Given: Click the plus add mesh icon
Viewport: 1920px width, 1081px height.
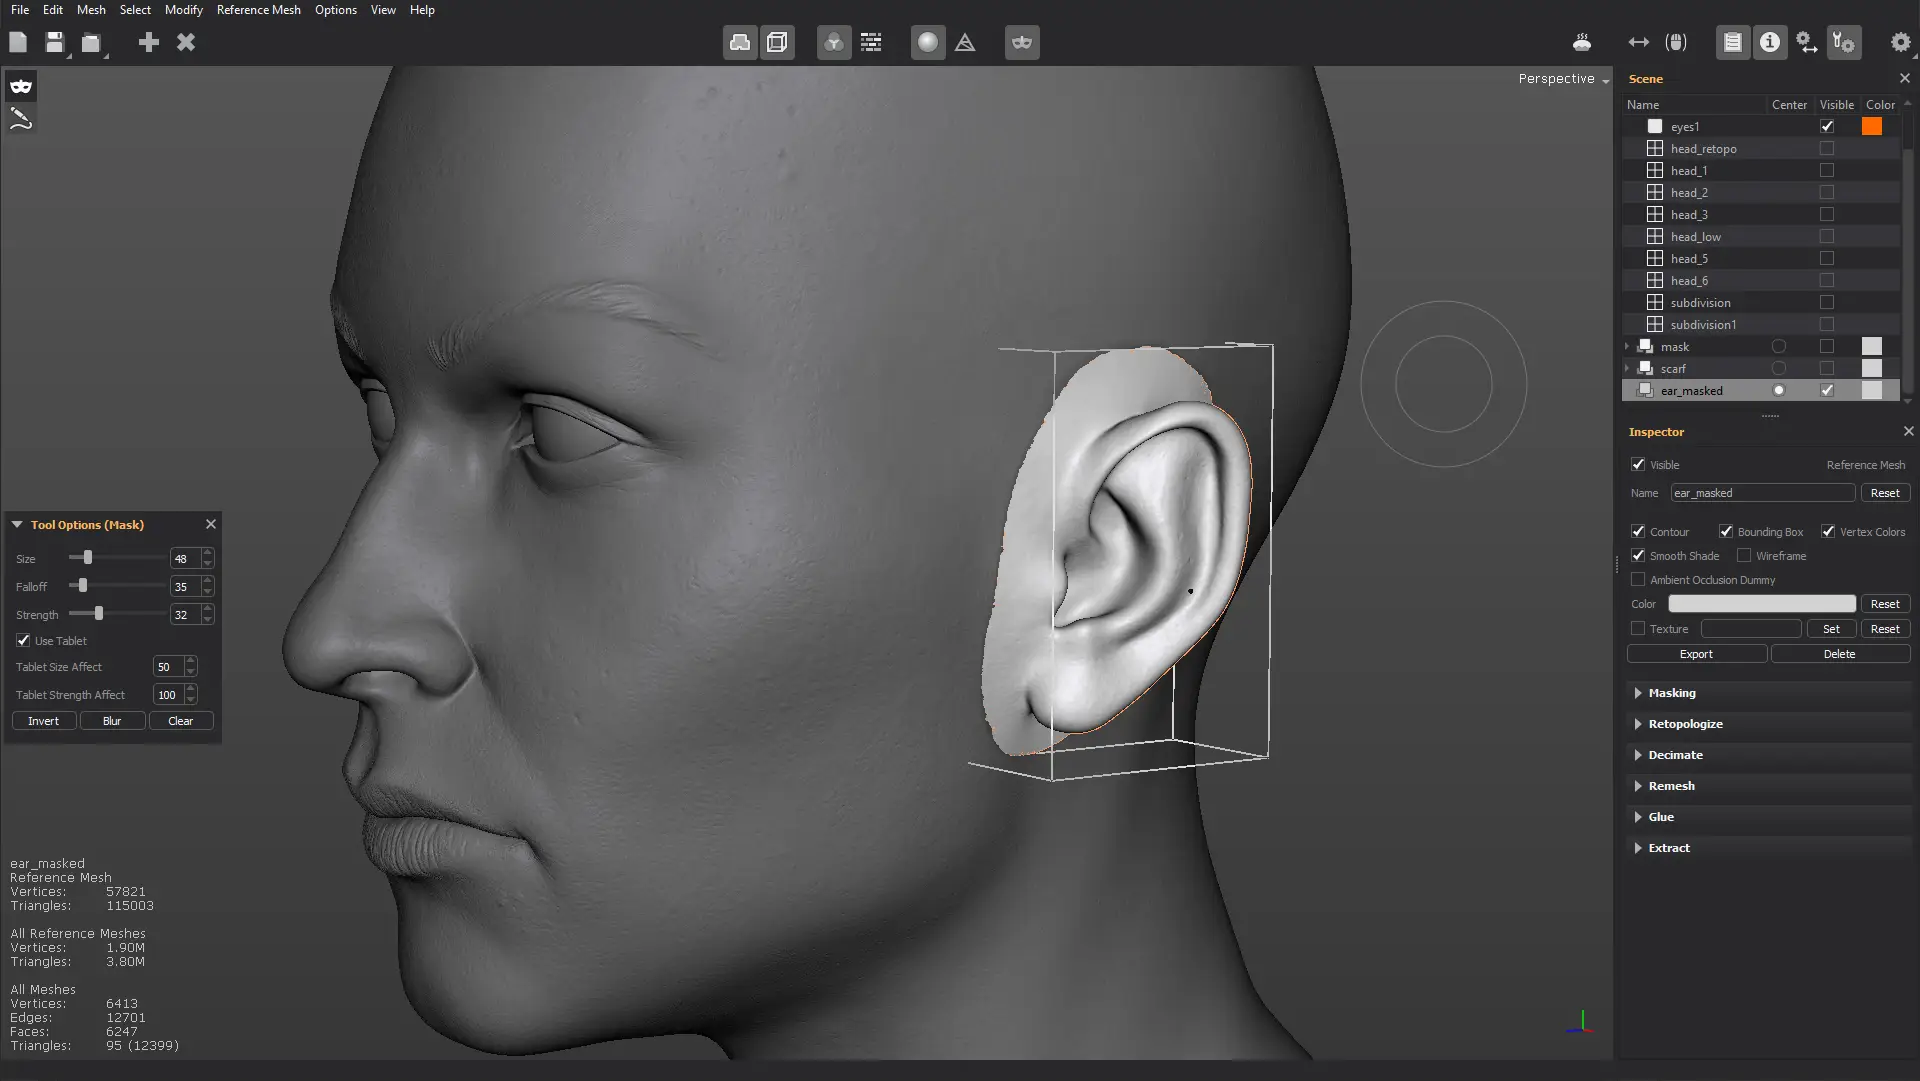Looking at the screenshot, I should (x=149, y=43).
